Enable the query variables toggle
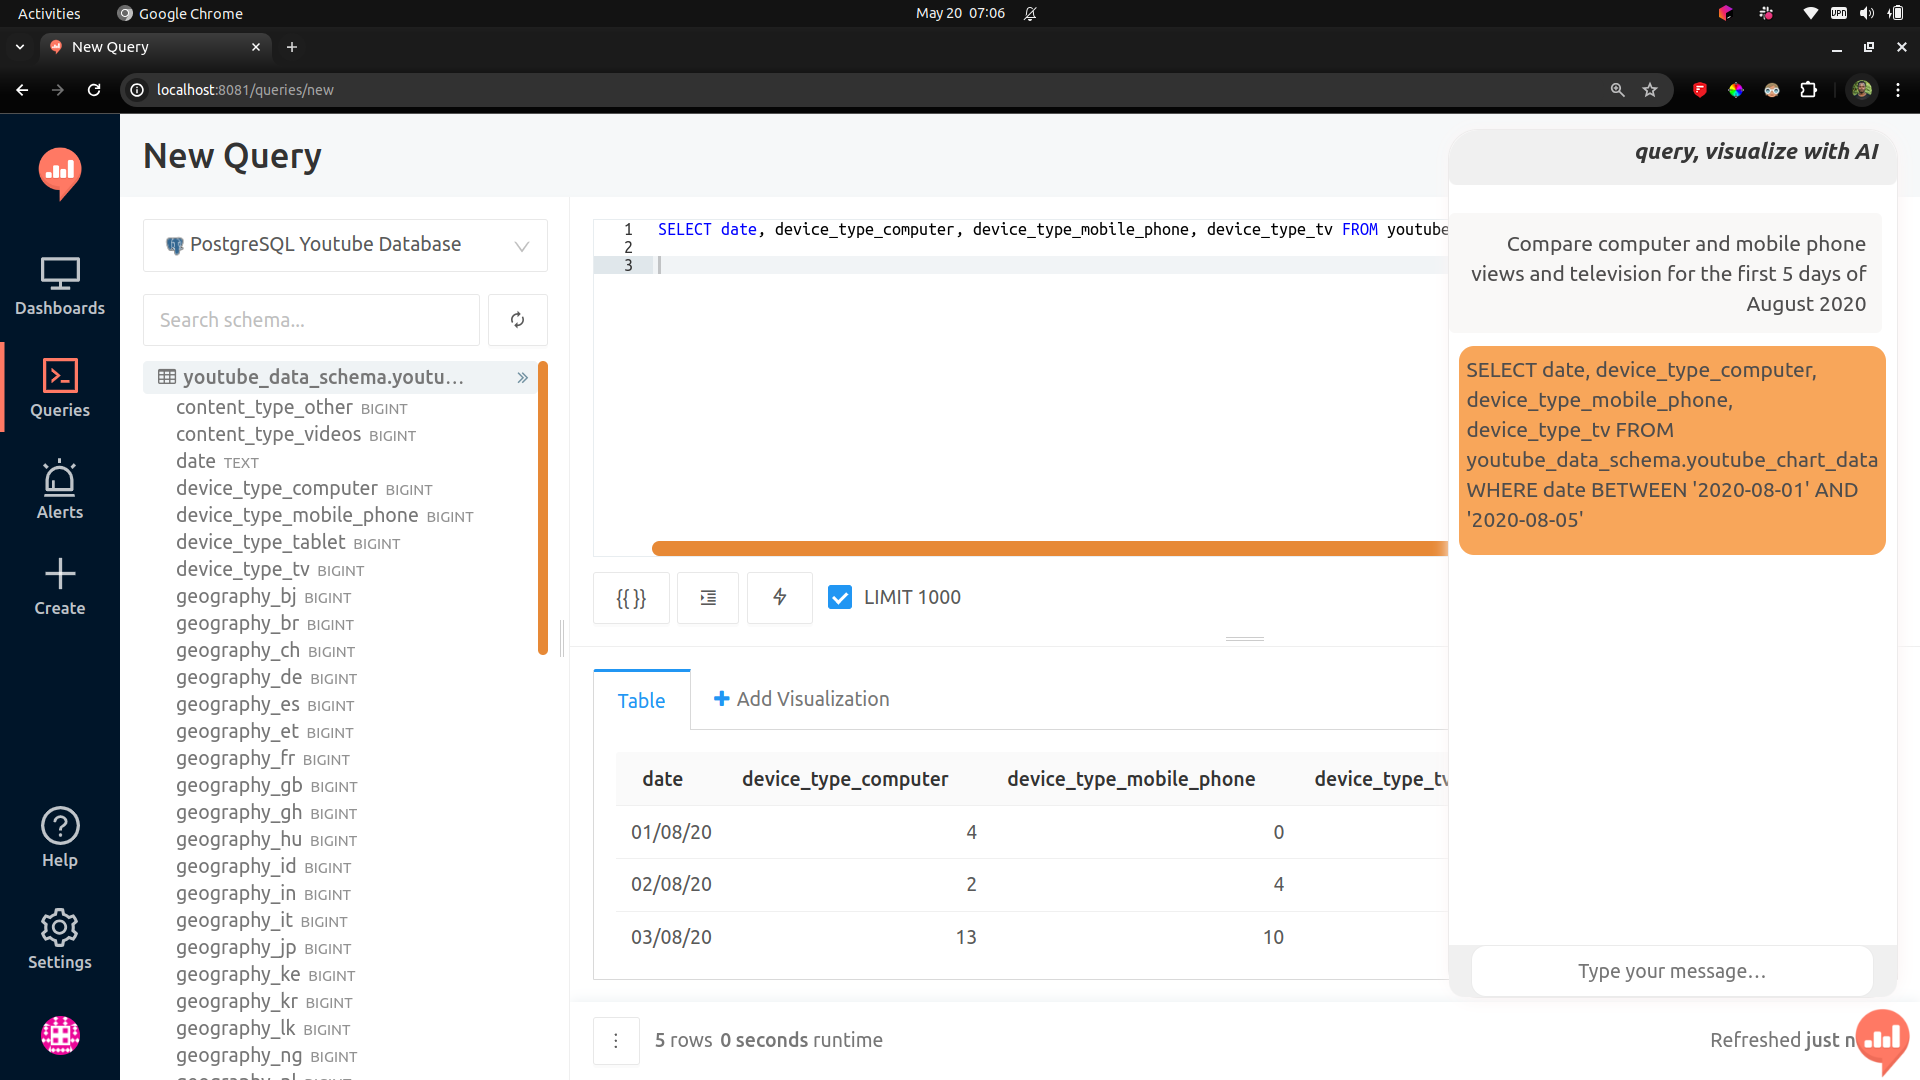This screenshot has width=1920, height=1080. 632,597
